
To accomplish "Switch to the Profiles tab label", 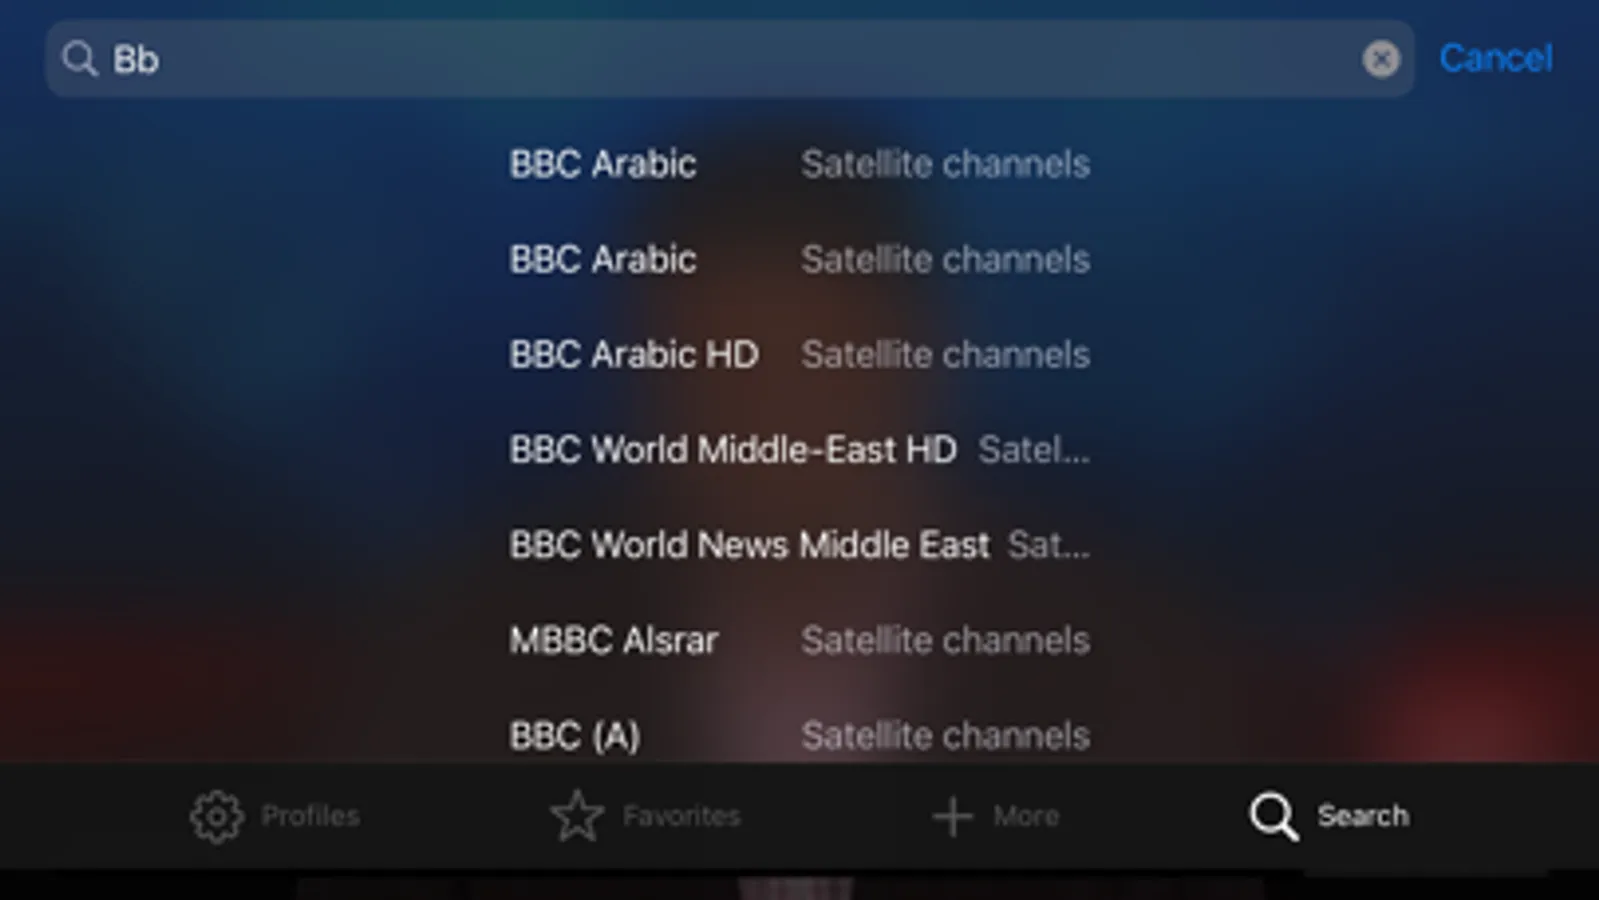I will coord(310,816).
